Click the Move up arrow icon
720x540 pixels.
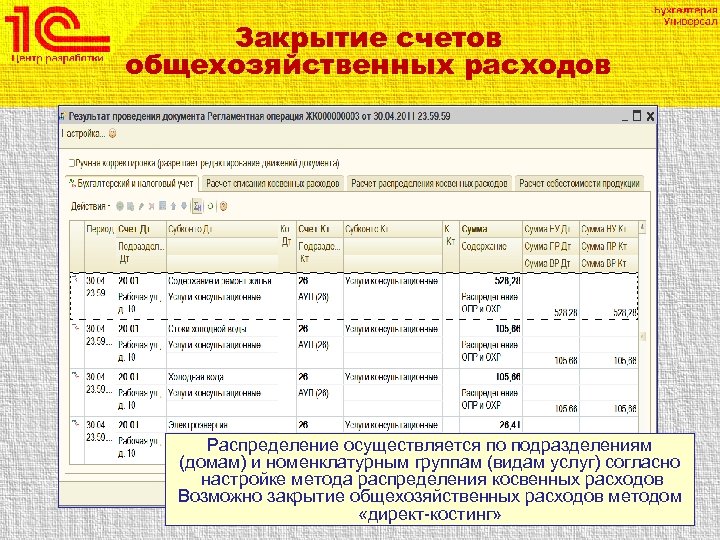click(173, 206)
